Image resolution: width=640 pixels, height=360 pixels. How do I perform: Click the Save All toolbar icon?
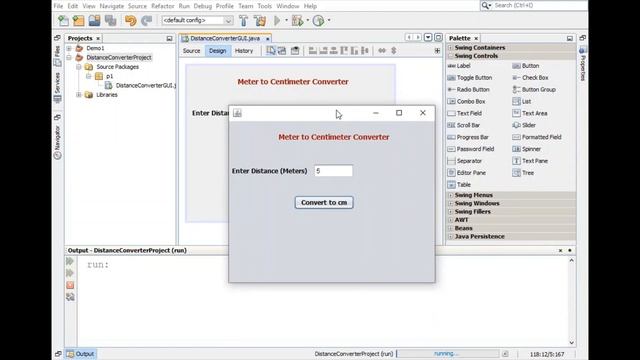coord(111,20)
